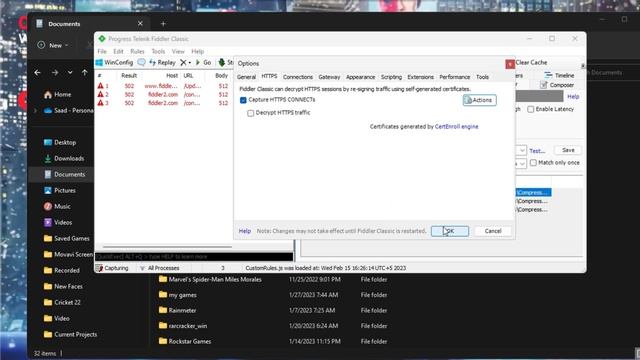Screen dimensions: 640x360
Task: Click the Up arrow in Explorer
Action: 84,73
